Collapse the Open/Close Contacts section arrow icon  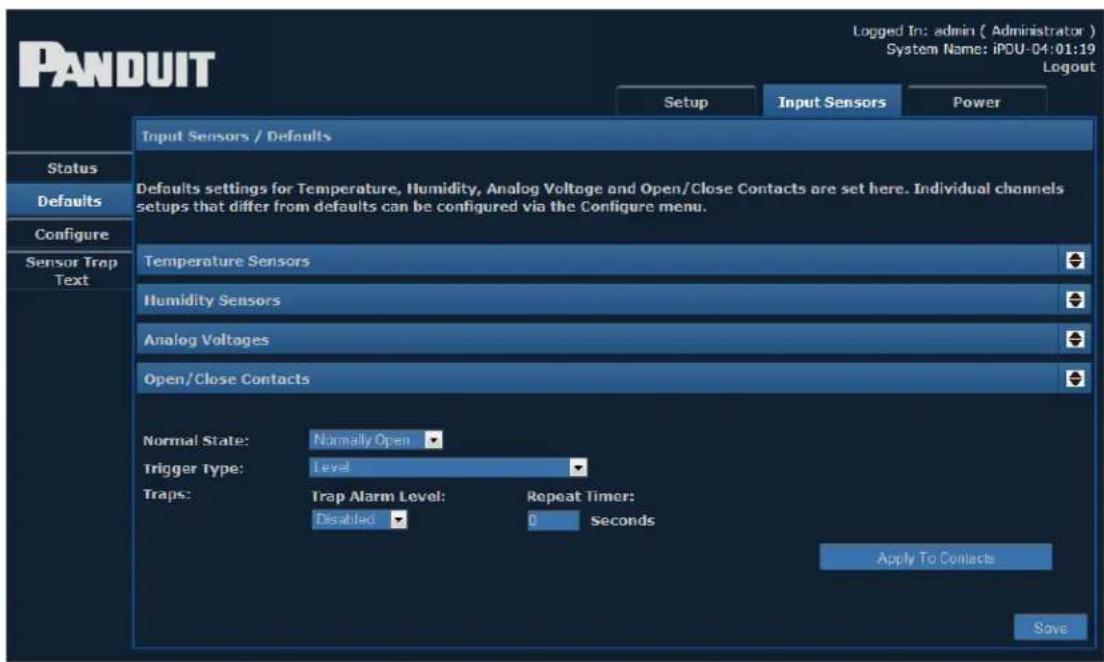1074,379
